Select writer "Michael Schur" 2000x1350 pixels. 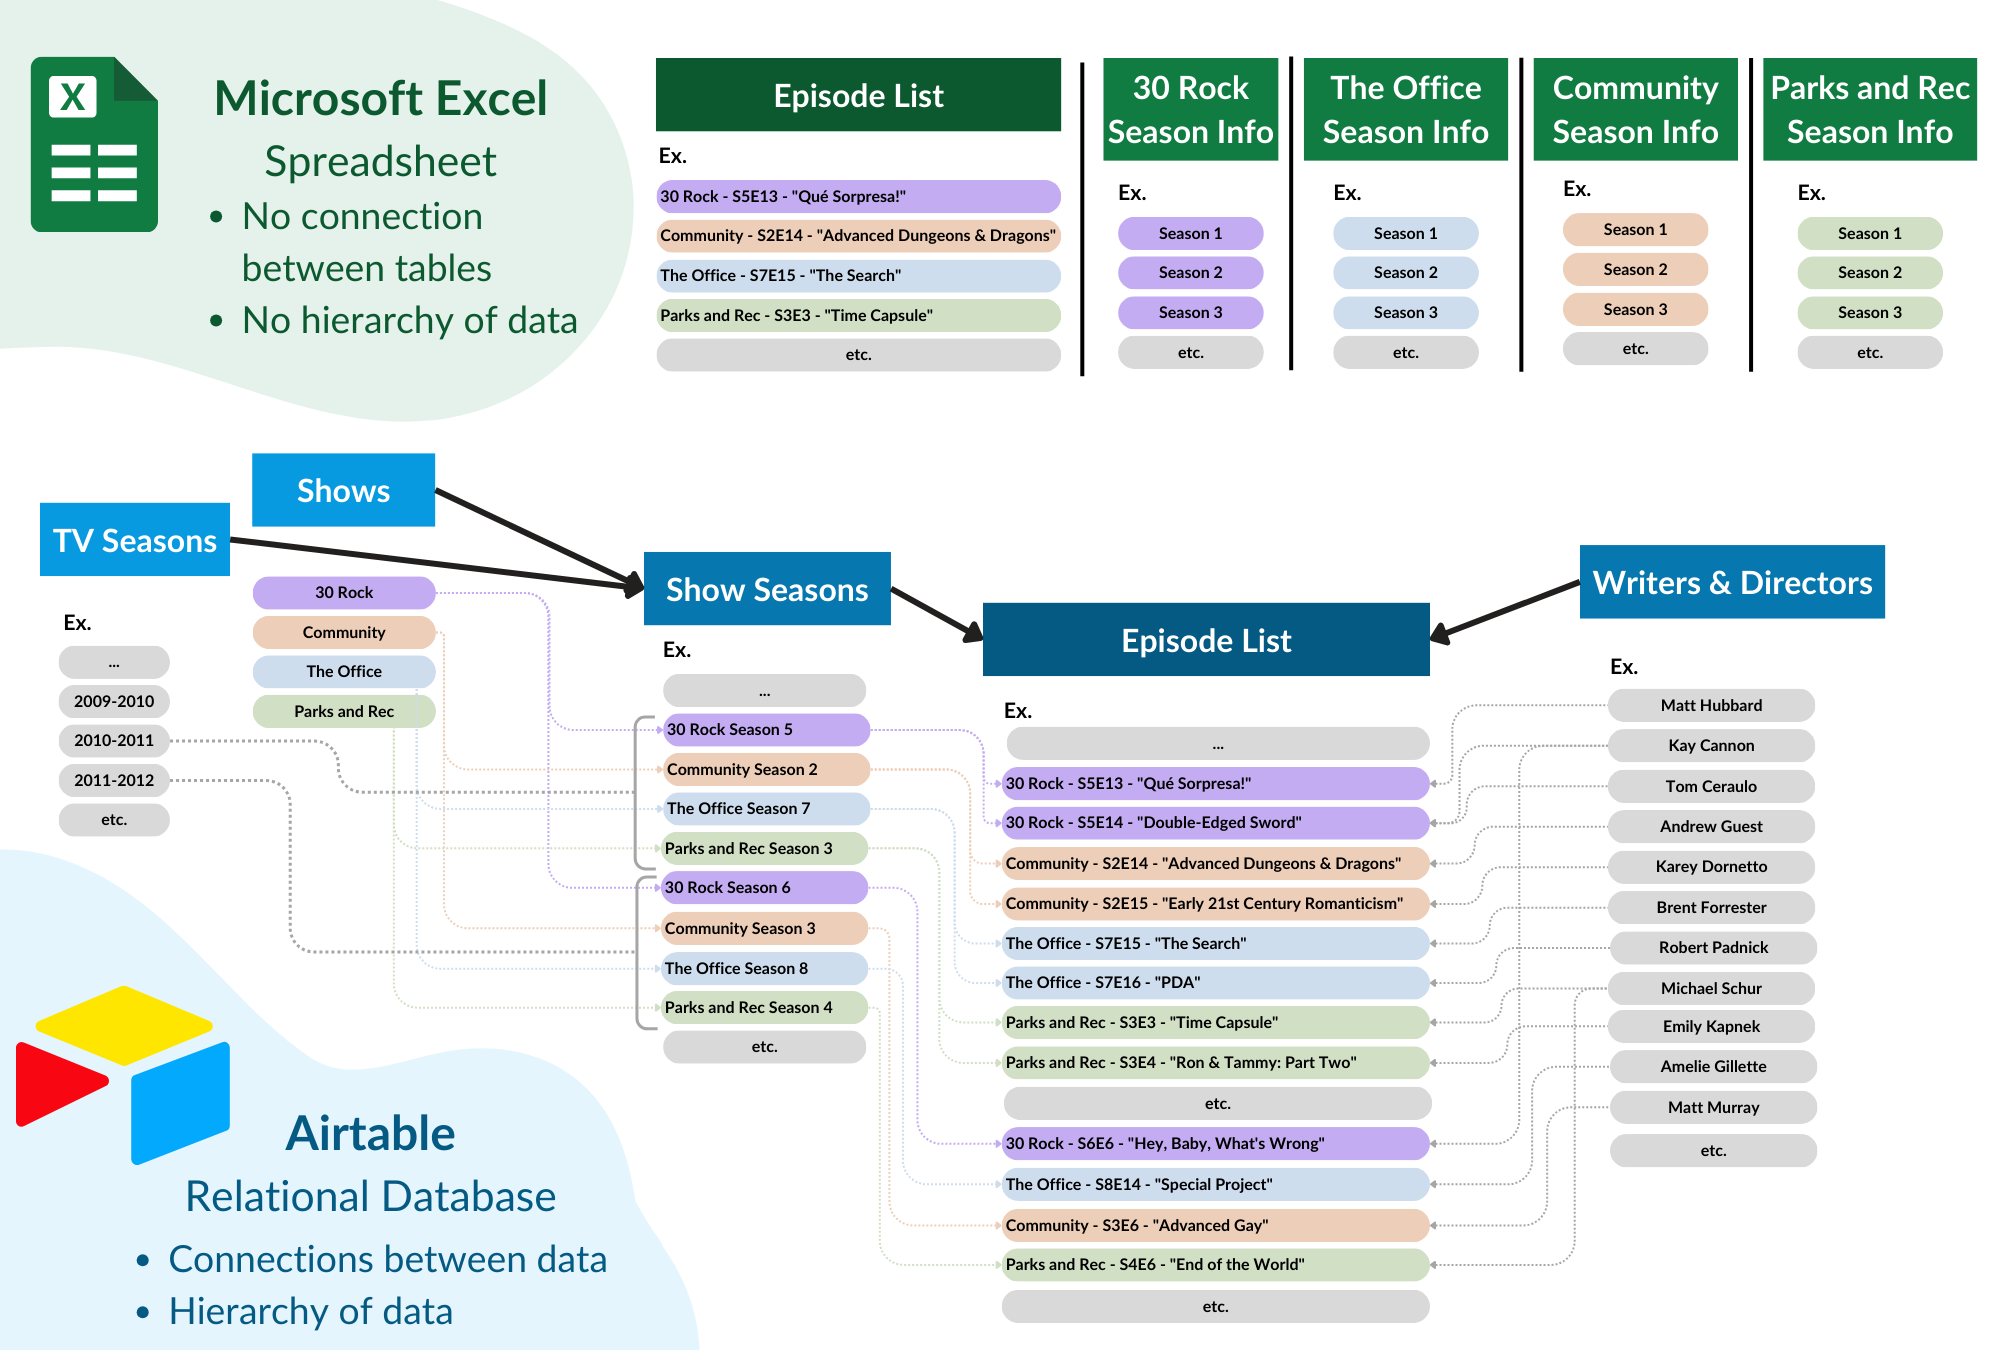pos(1711,988)
